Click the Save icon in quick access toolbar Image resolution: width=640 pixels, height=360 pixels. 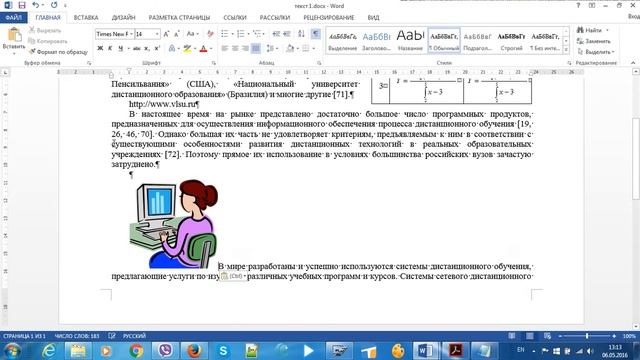pos(22,5)
